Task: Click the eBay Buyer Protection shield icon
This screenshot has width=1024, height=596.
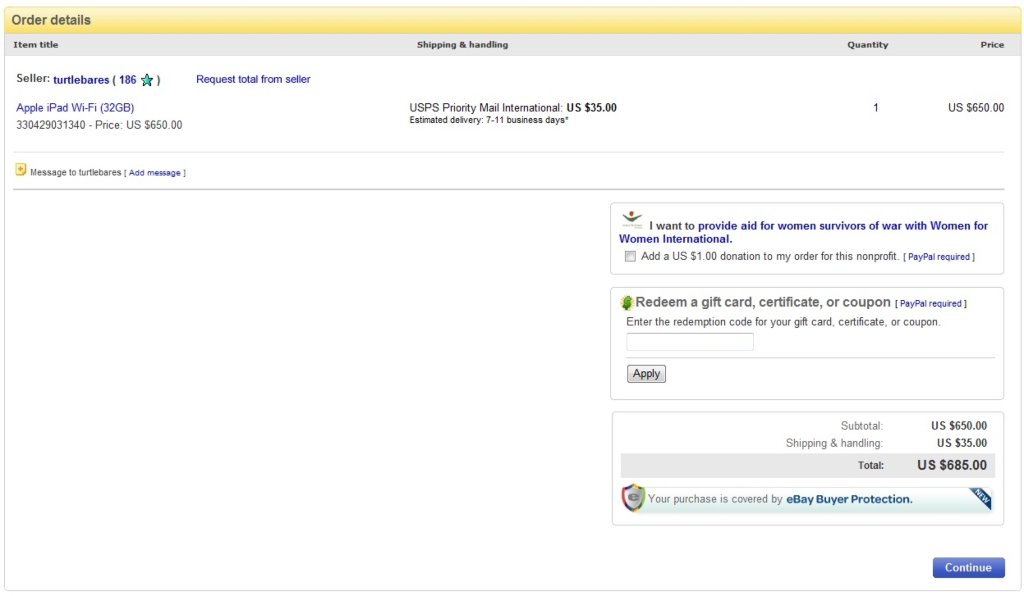Action: (633, 498)
